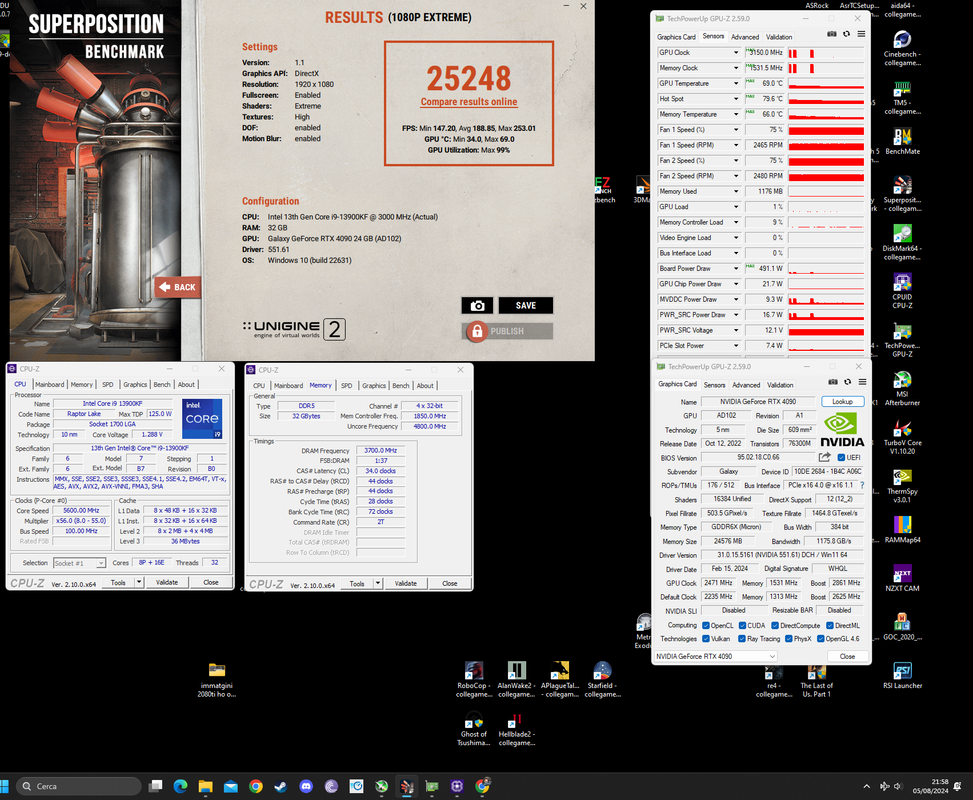Image resolution: width=973 pixels, height=800 pixels.
Task: Open Discord from the taskbar
Action: (x=306, y=786)
